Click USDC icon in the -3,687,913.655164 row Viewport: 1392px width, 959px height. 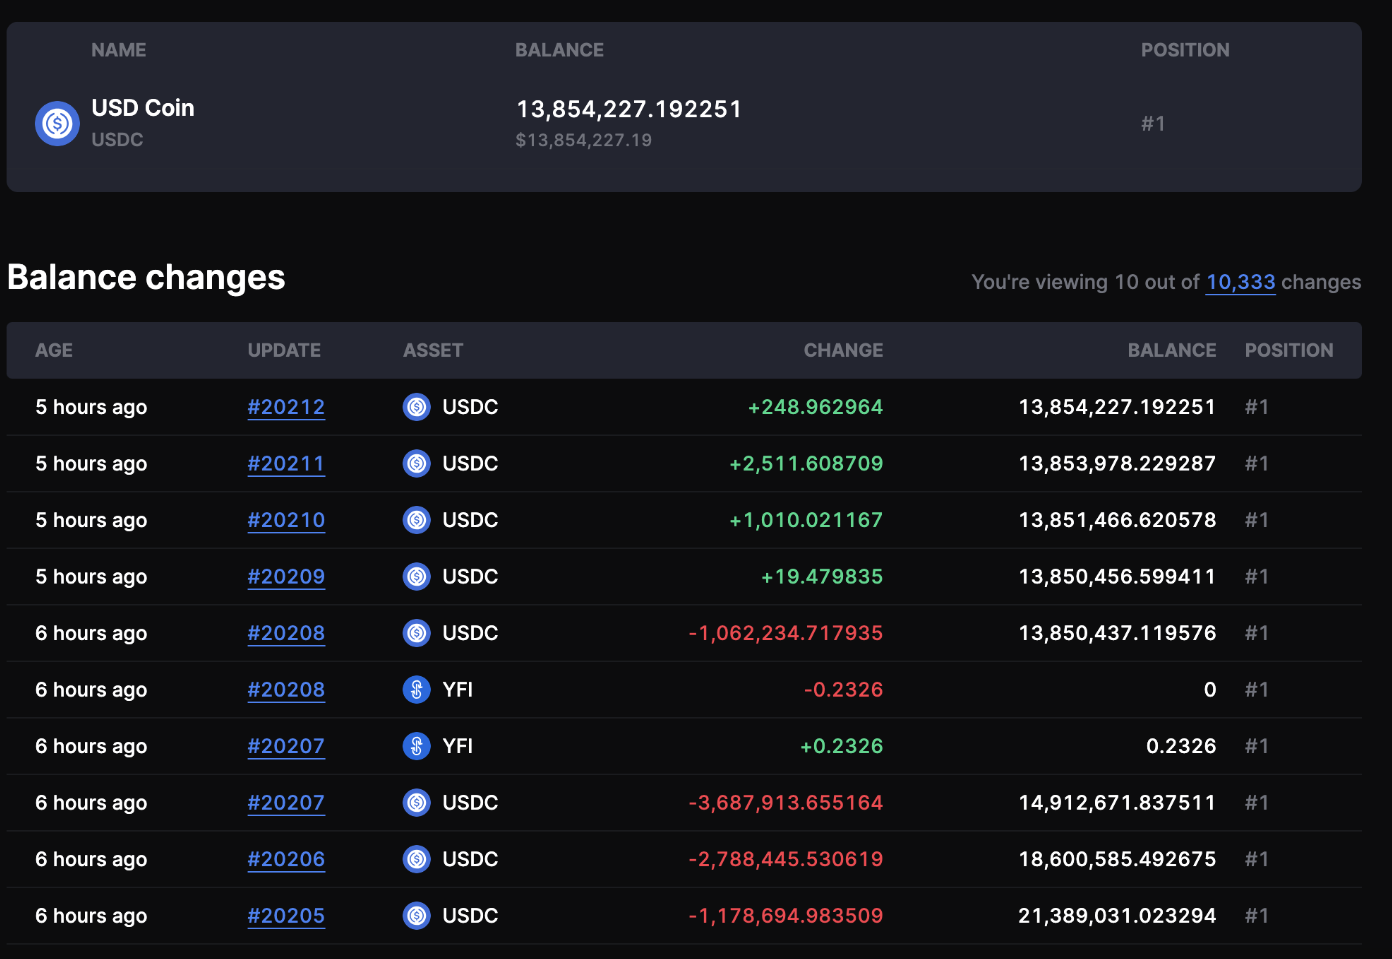click(x=416, y=803)
